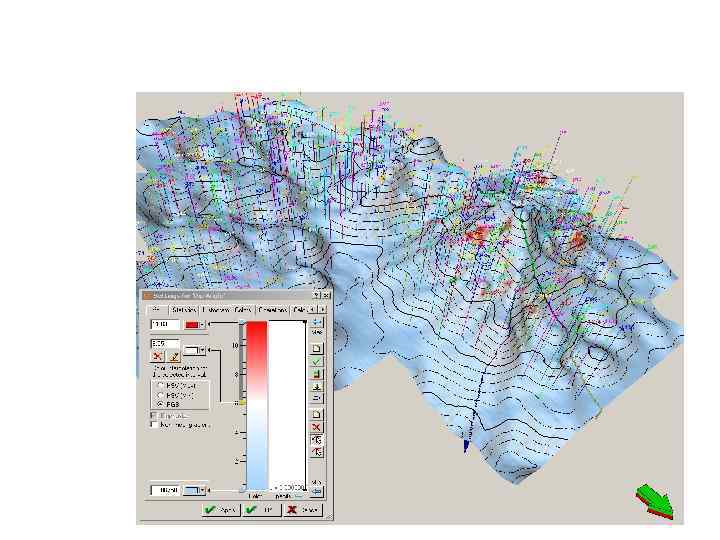Click the red X delete button under the middle value
Screen dimensions: 720x540
point(158,356)
